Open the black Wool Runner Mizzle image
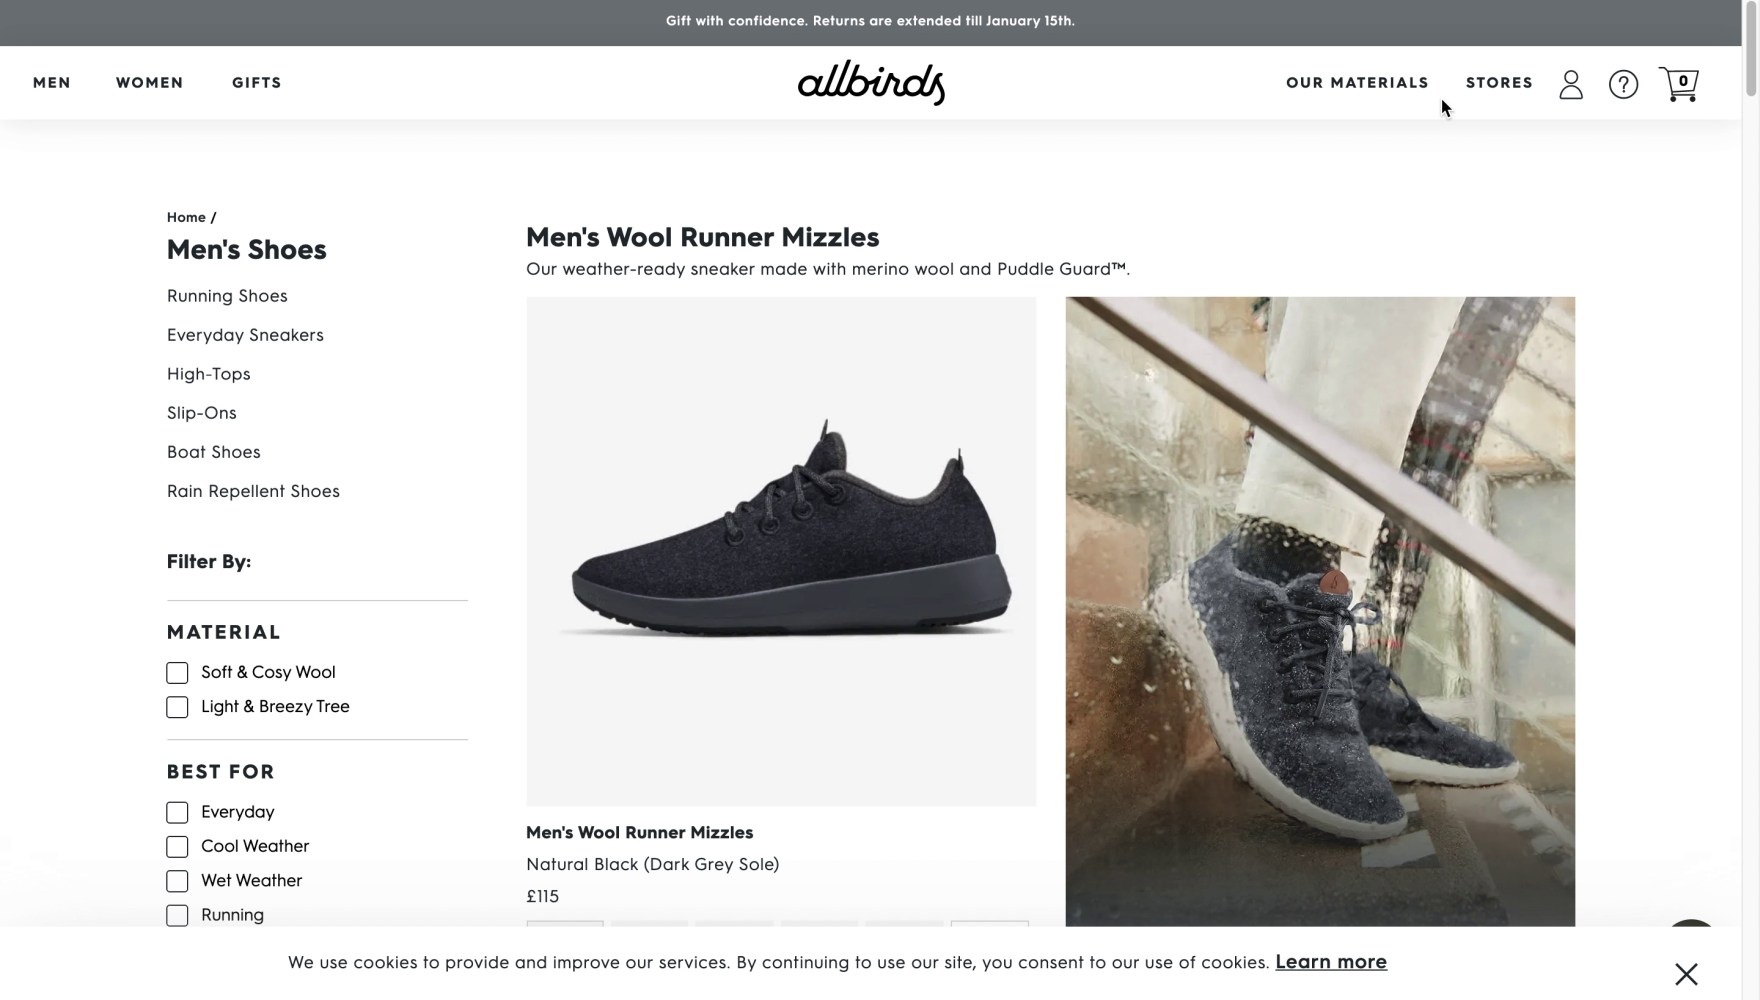 (781, 551)
